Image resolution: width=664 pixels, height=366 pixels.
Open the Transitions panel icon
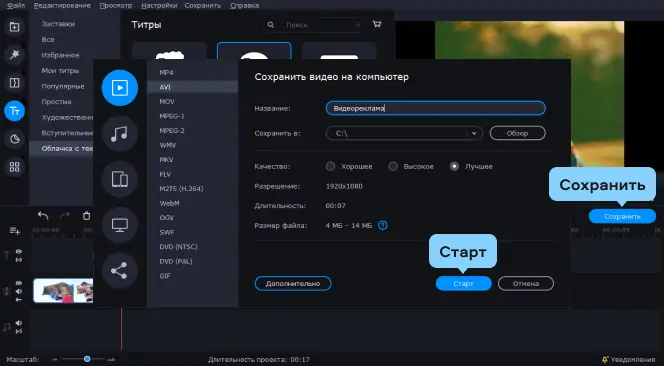point(14,83)
